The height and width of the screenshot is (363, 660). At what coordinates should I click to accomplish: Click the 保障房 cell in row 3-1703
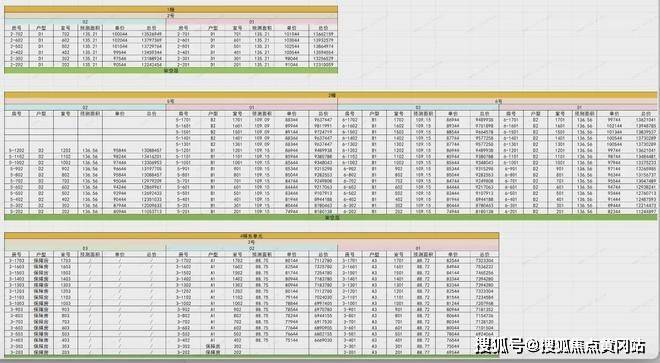pos(41,261)
